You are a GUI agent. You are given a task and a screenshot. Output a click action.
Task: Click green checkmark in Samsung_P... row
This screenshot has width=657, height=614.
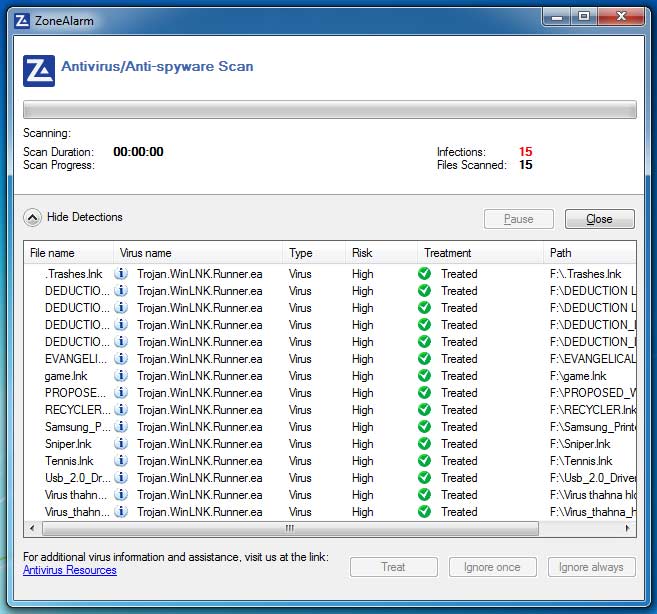point(424,427)
